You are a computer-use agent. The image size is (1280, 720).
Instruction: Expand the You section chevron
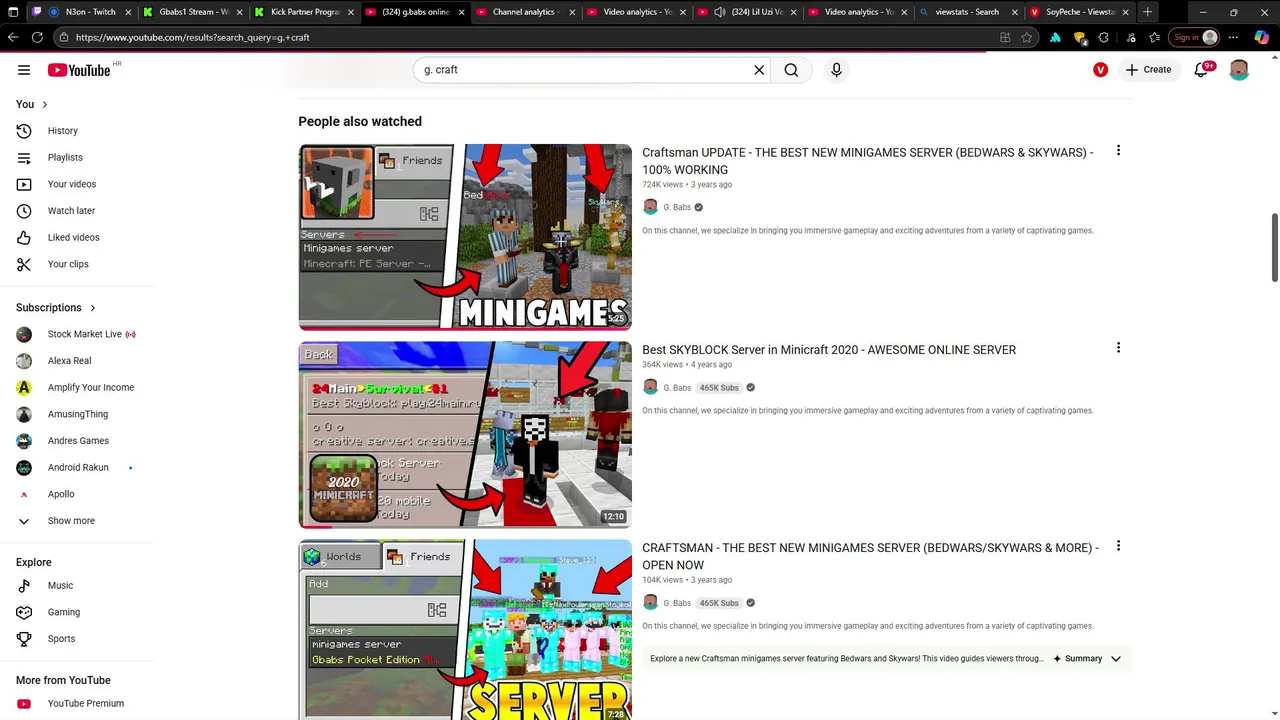(x=44, y=104)
